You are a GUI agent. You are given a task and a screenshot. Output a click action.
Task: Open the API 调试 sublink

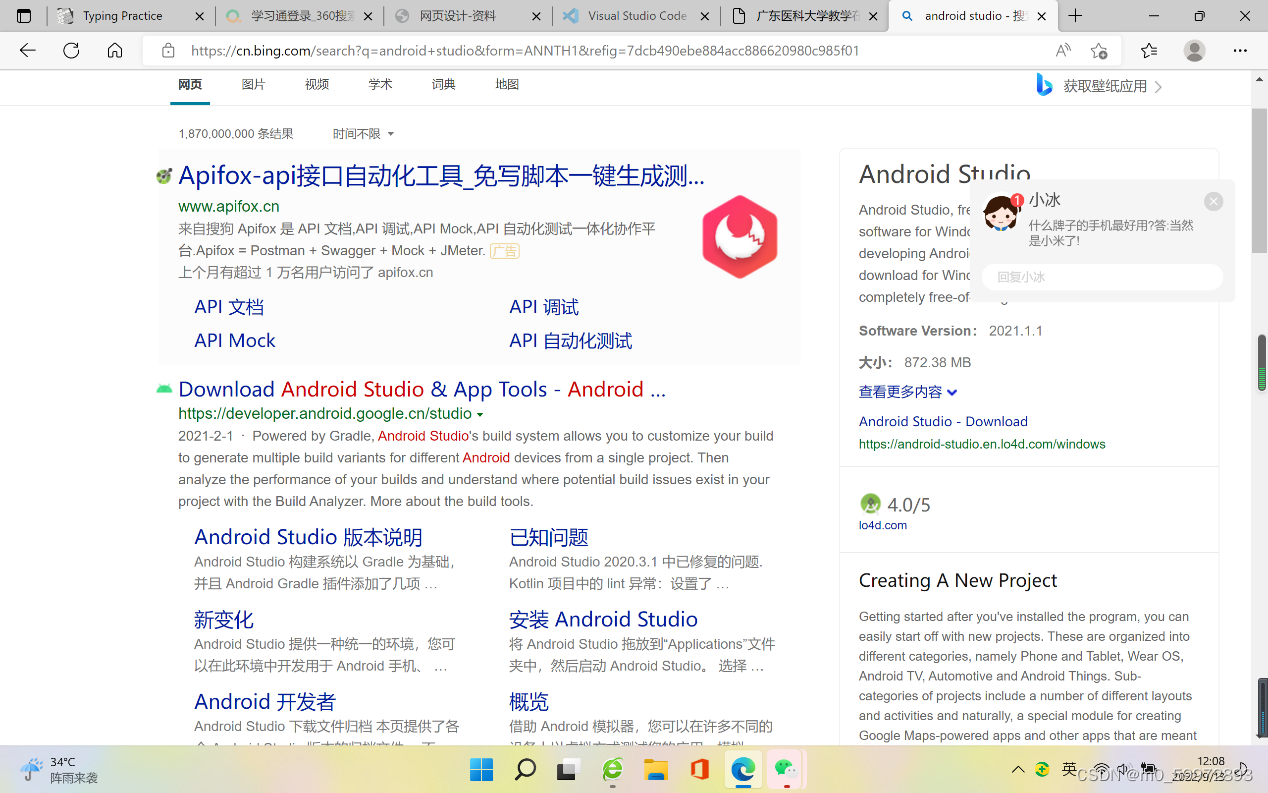click(544, 307)
